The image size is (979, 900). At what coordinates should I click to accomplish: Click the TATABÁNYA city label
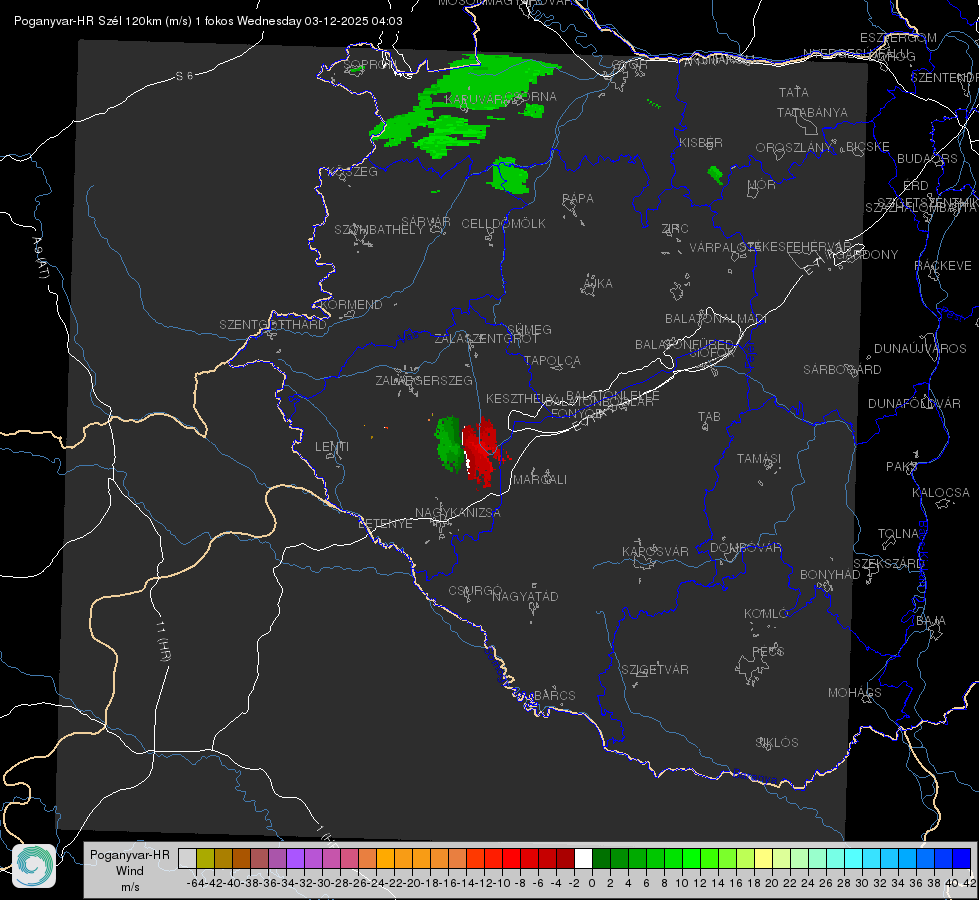tap(812, 112)
